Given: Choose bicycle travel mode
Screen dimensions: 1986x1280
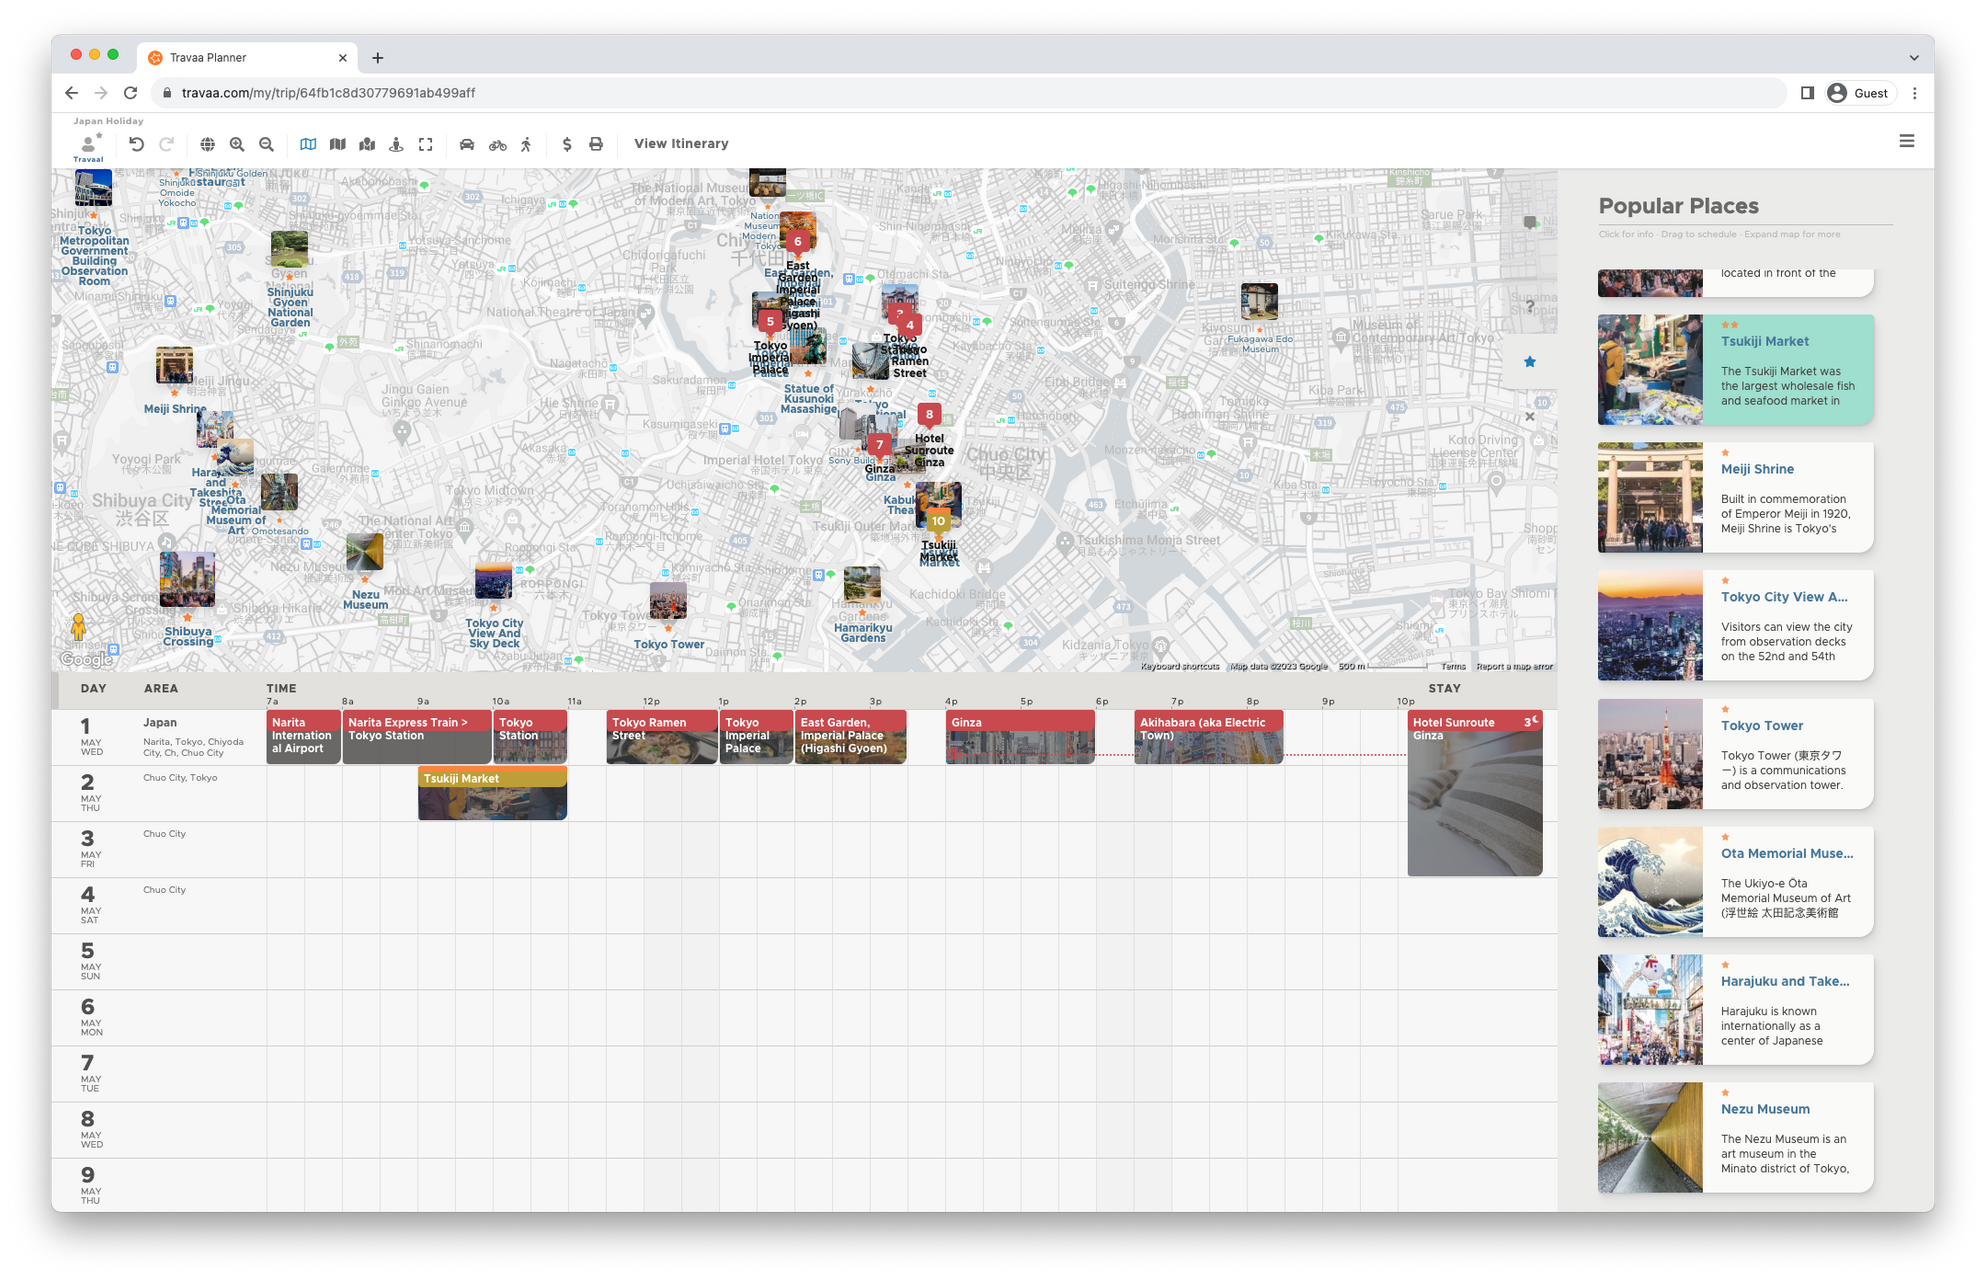Looking at the screenshot, I should pos(497,144).
